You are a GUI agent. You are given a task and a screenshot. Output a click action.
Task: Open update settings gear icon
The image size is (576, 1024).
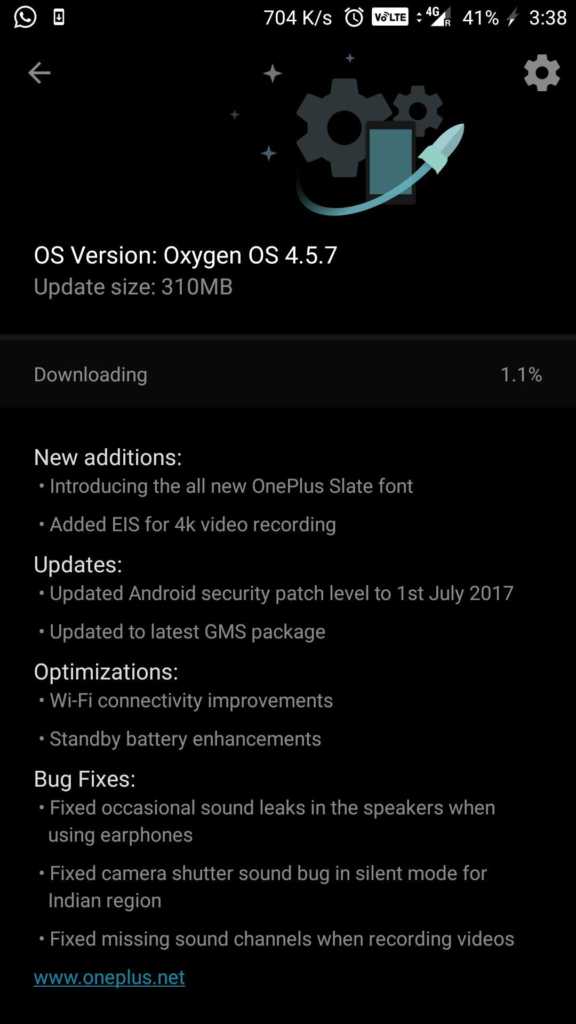click(x=541, y=73)
